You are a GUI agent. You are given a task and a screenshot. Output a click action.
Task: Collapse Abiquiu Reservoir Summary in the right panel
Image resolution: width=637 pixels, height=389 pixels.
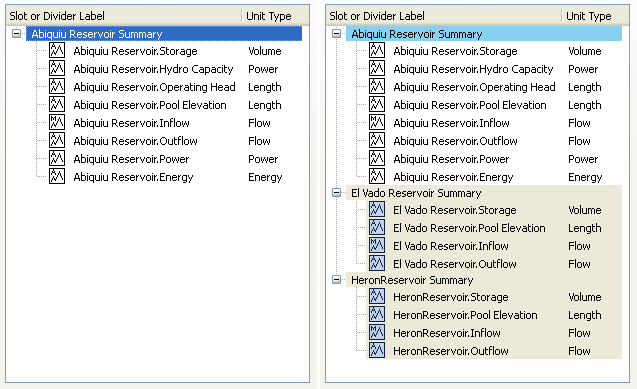[x=336, y=33]
